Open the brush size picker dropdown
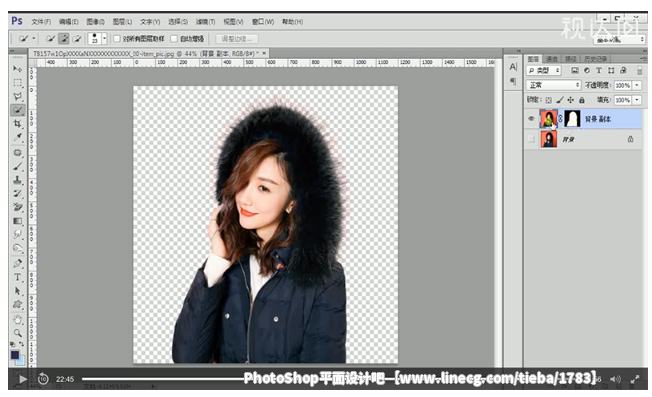Viewport: 652px width, 397px height. click(104, 39)
